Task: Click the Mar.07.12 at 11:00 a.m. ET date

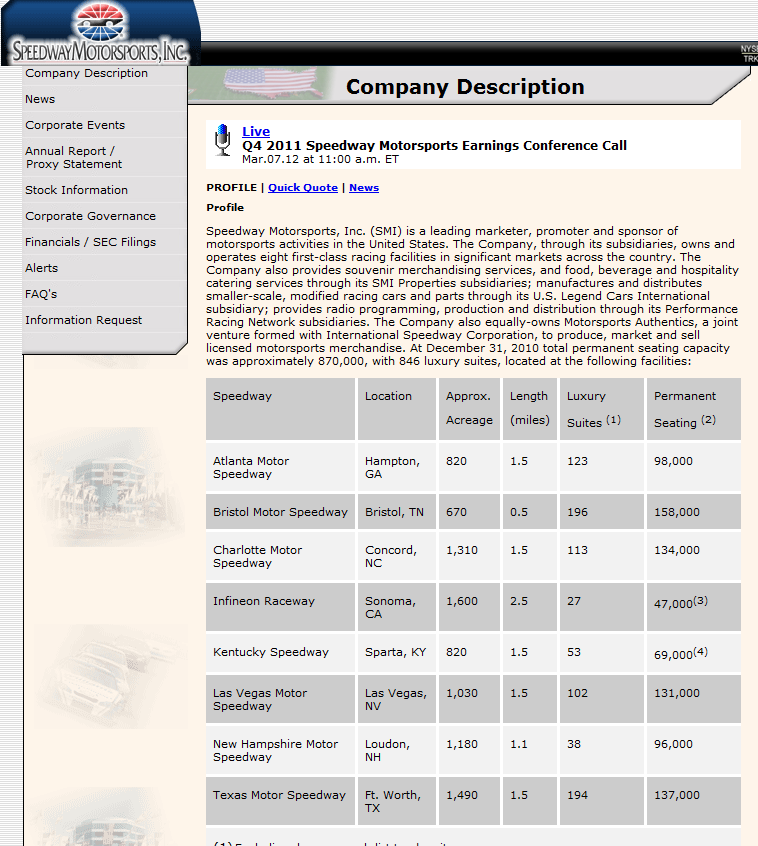Action: (320, 159)
